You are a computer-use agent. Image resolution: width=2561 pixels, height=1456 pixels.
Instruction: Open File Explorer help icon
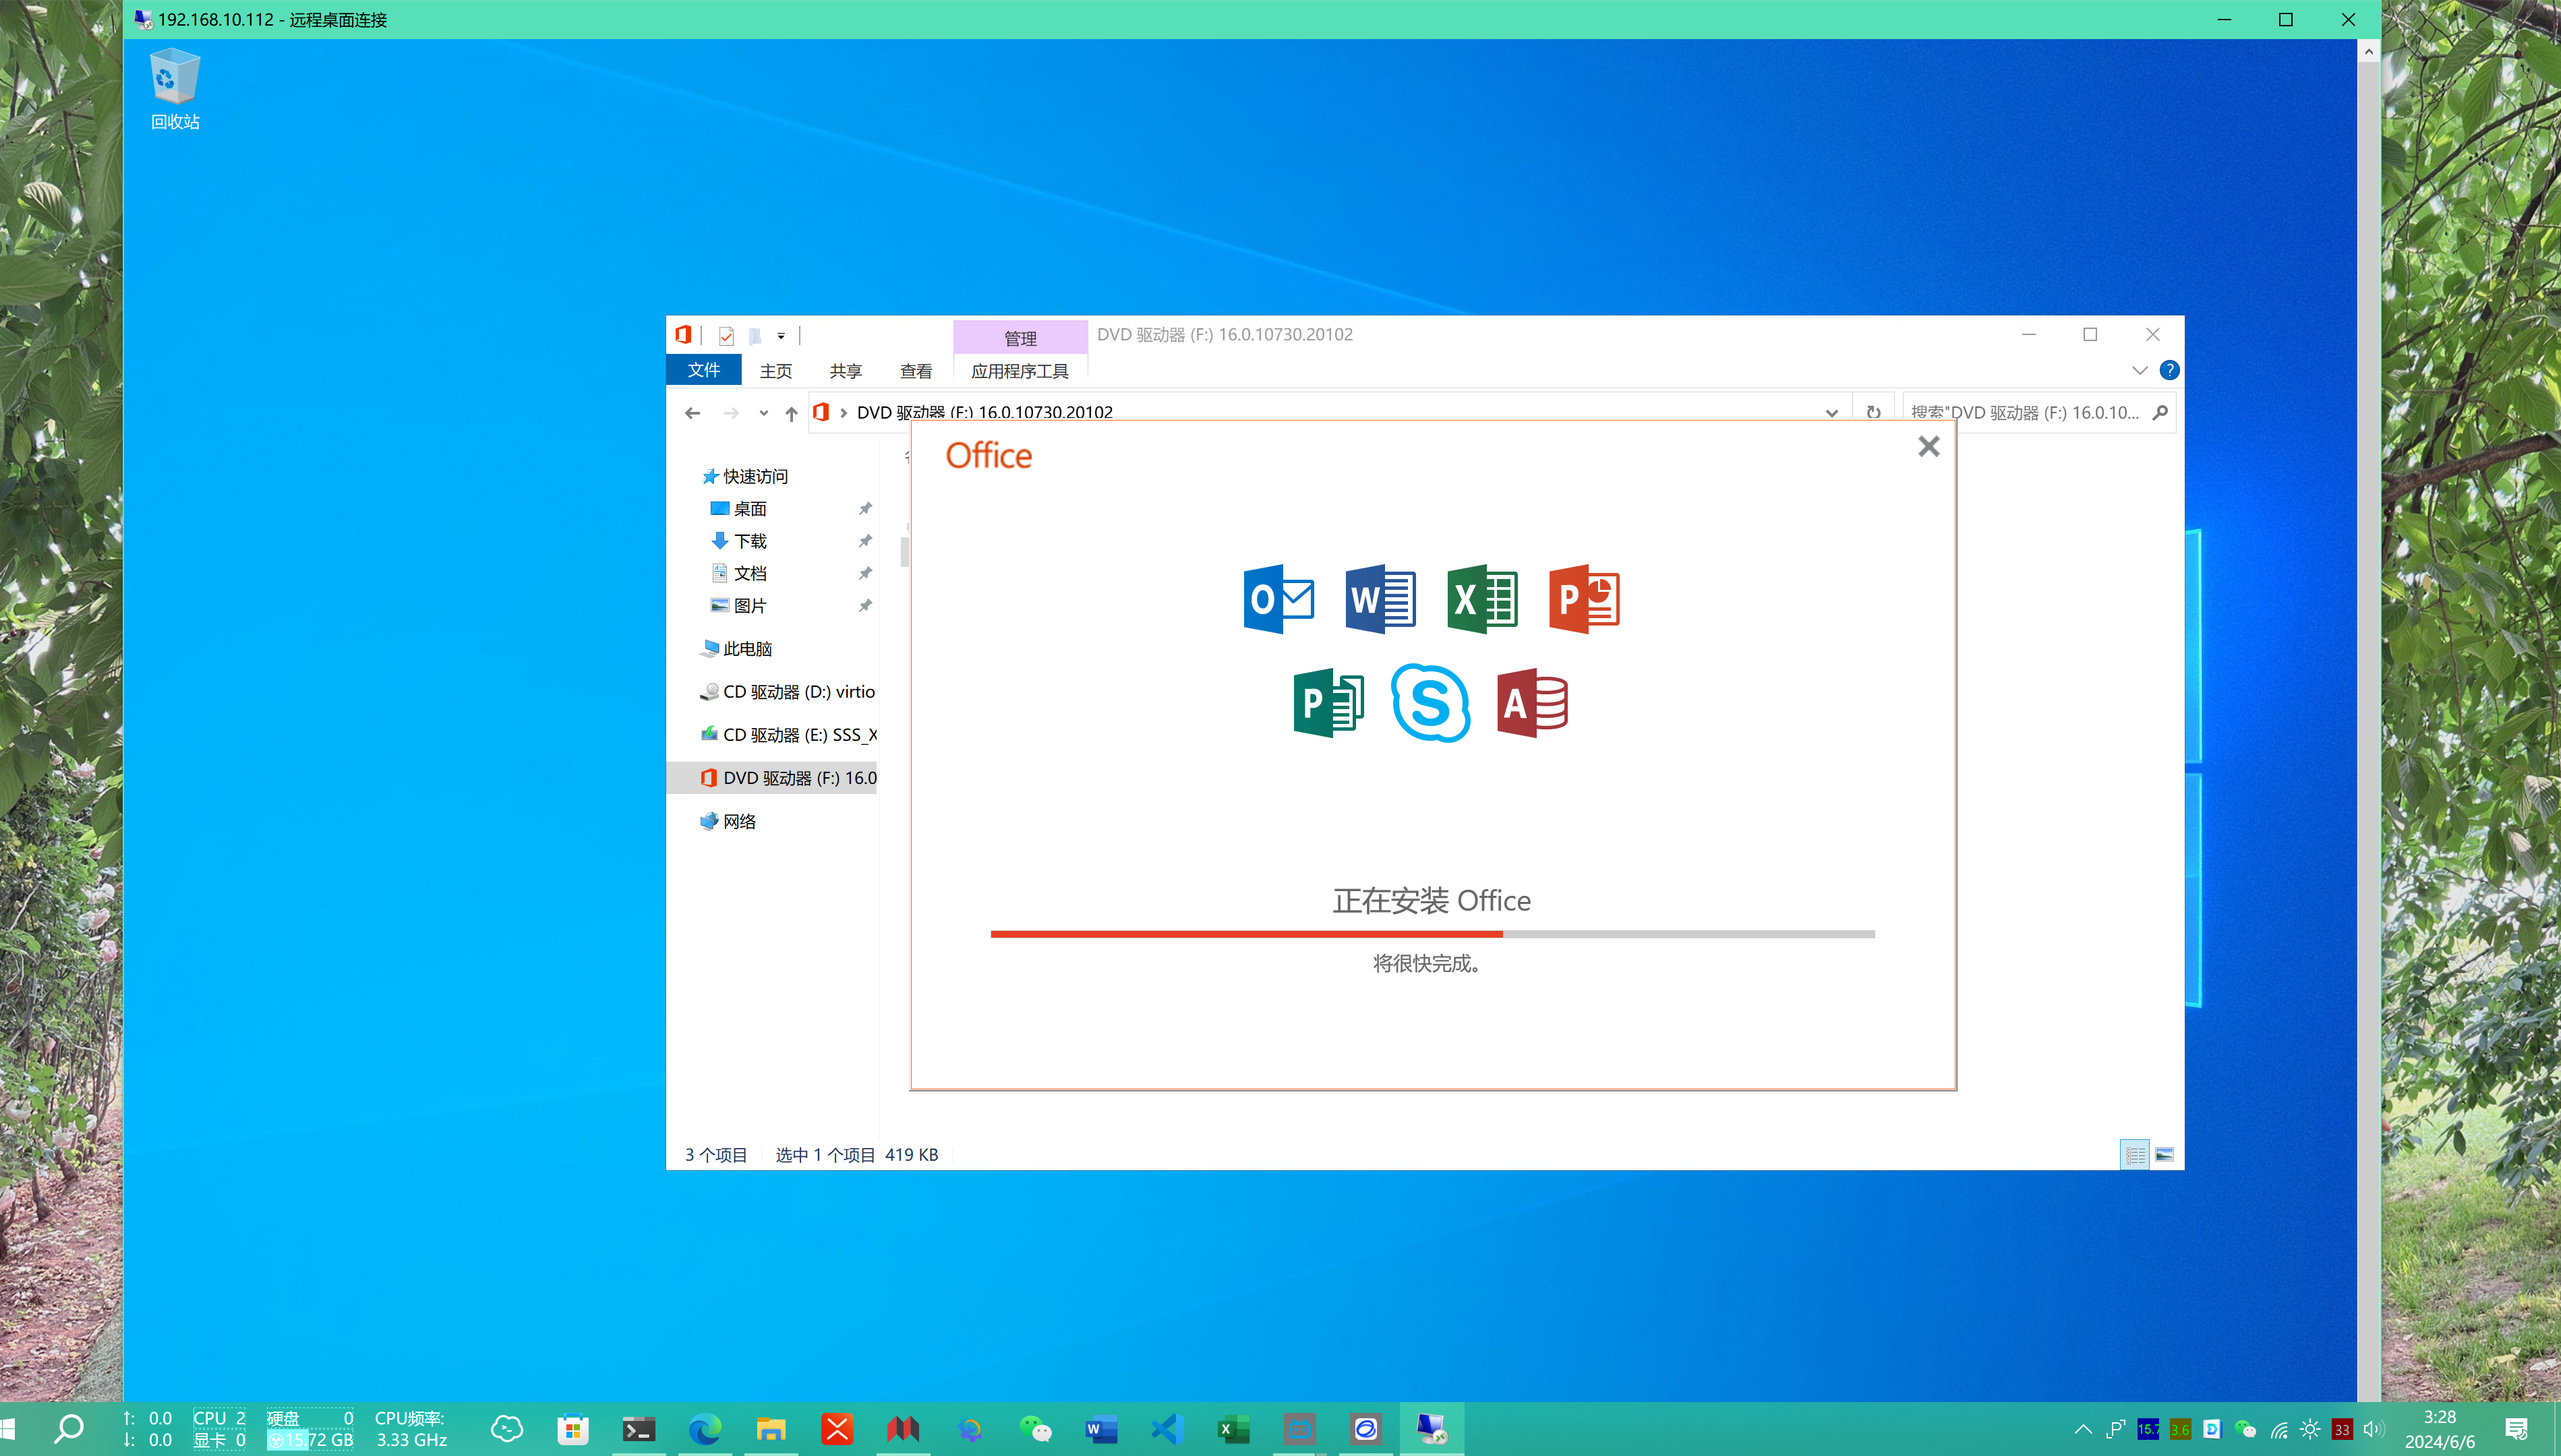2169,370
